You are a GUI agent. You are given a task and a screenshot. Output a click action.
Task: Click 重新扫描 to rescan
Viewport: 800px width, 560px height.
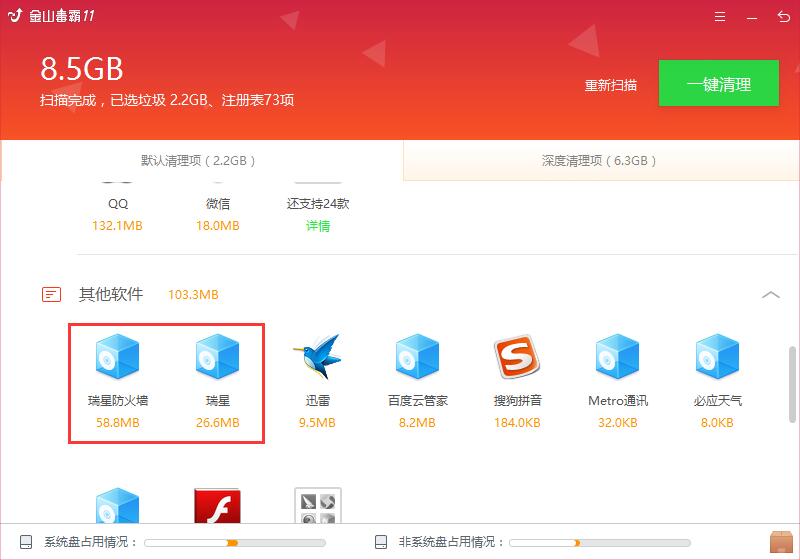tap(611, 85)
